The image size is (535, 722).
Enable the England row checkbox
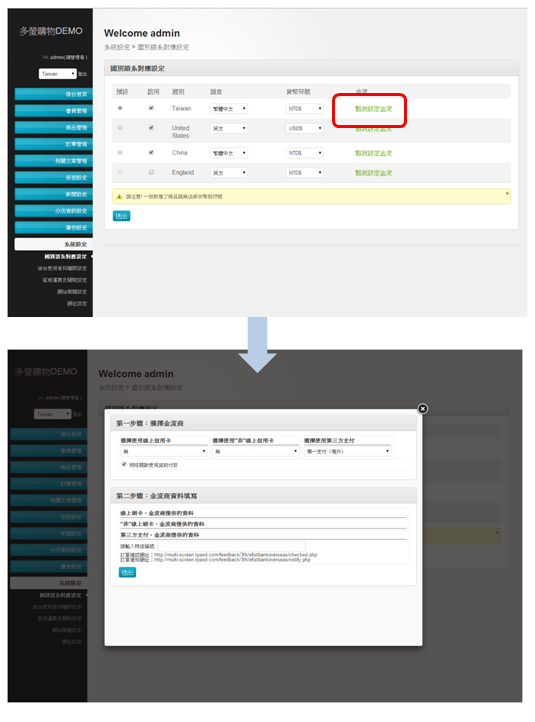click(x=151, y=172)
